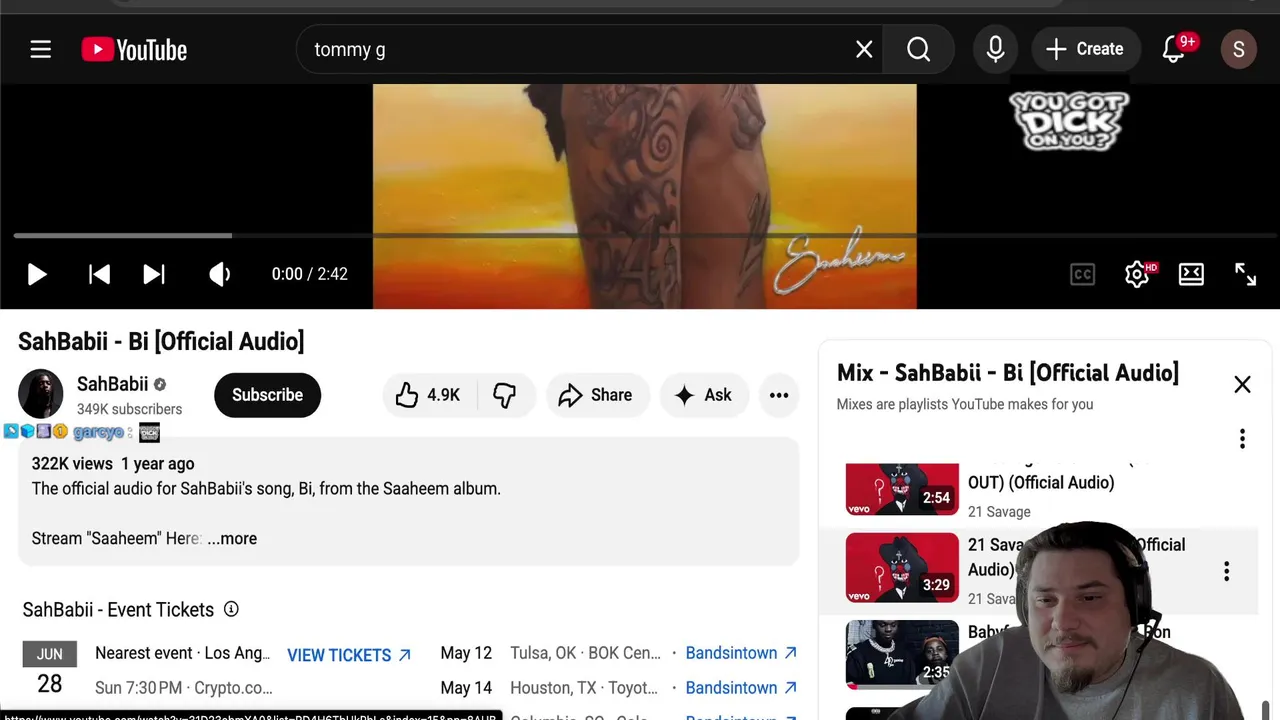Enter full screen mode

1245,274
